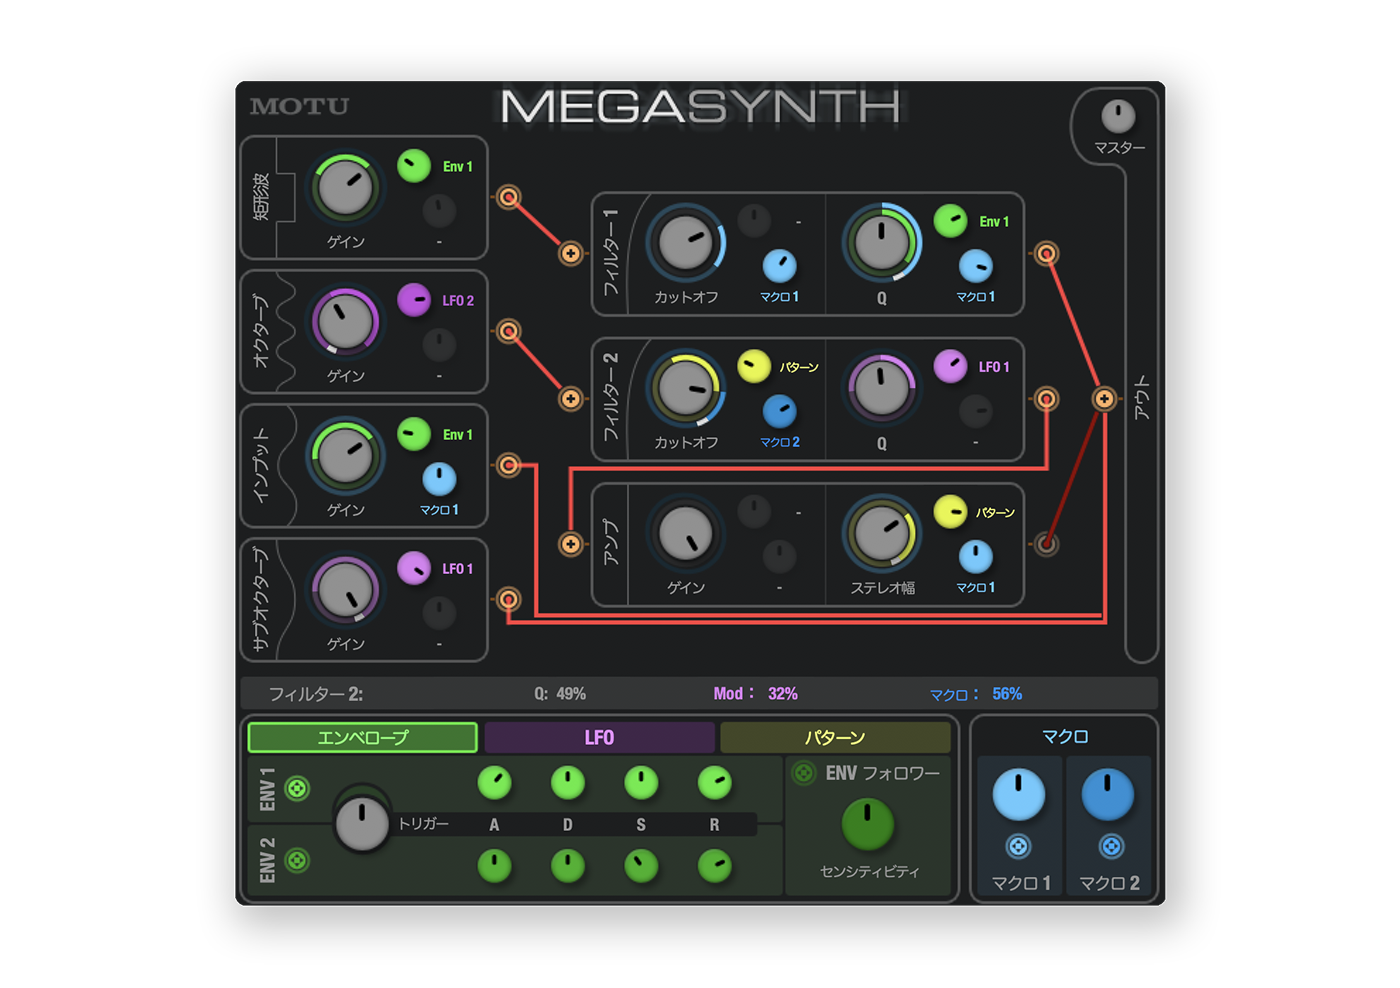Click ENV 2 release knob
This screenshot has width=1400, height=988.
(x=714, y=866)
